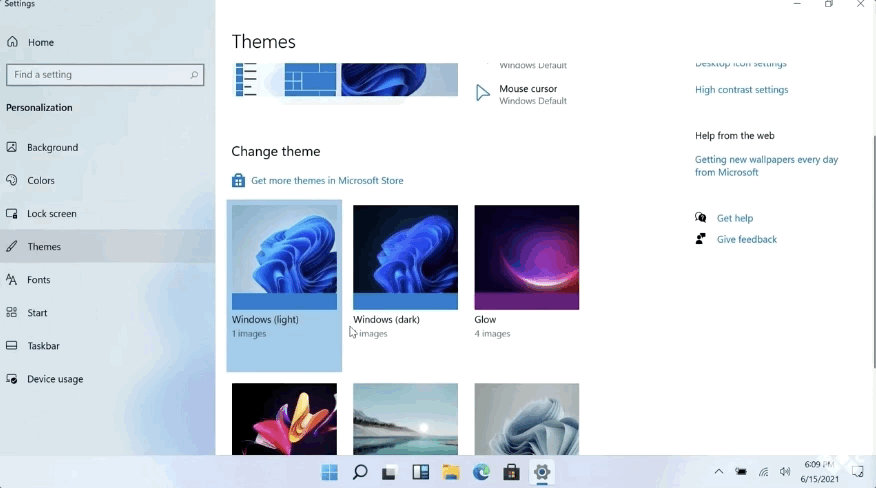
Task: Open the notification center icon
Action: coord(858,472)
